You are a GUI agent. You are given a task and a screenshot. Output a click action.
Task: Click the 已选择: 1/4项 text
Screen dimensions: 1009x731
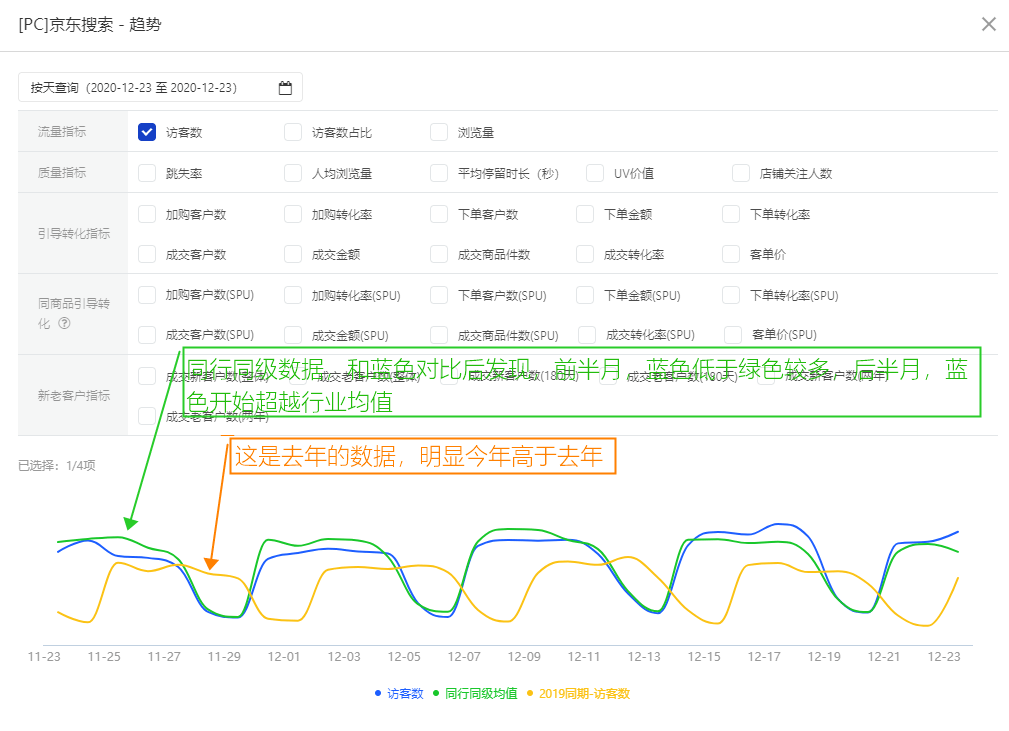(x=57, y=465)
